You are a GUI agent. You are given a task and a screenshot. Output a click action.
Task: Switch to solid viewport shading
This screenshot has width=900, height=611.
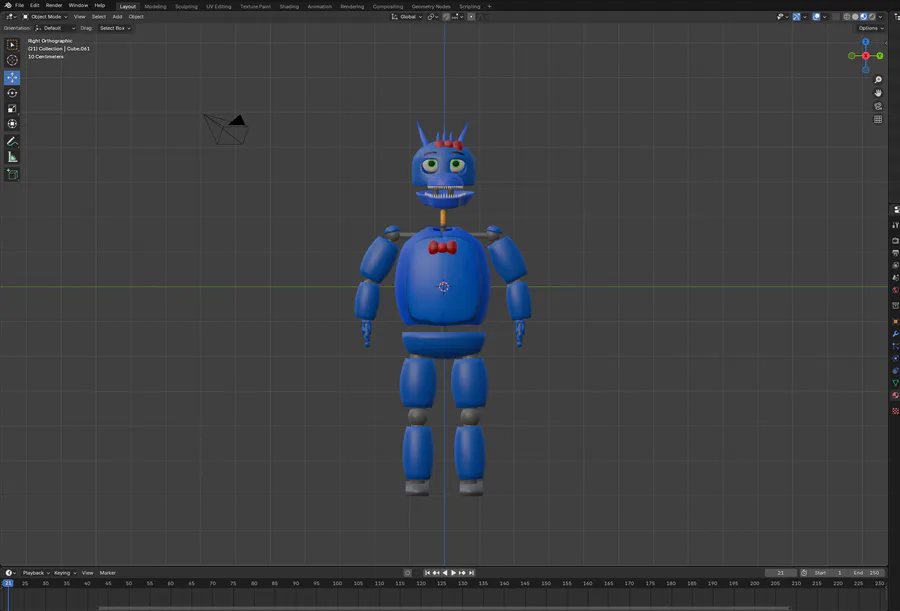[855, 17]
